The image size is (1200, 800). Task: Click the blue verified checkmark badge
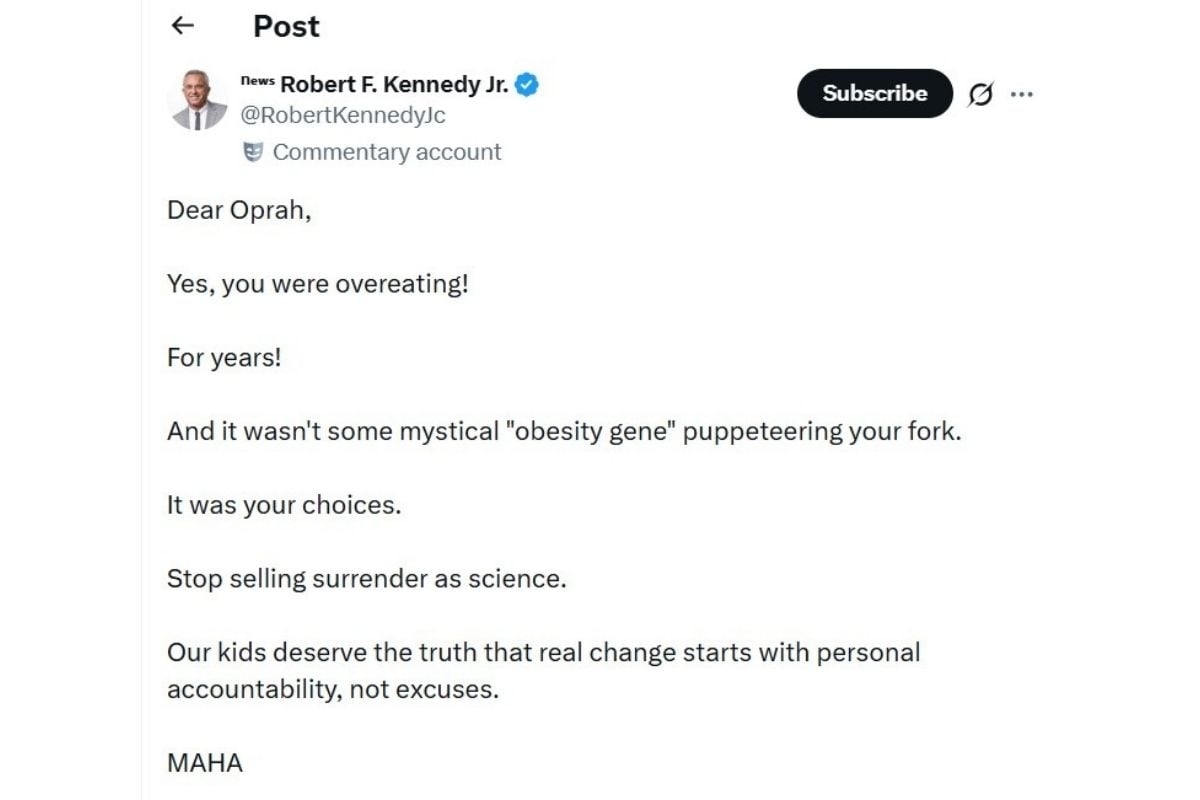[x=527, y=85]
